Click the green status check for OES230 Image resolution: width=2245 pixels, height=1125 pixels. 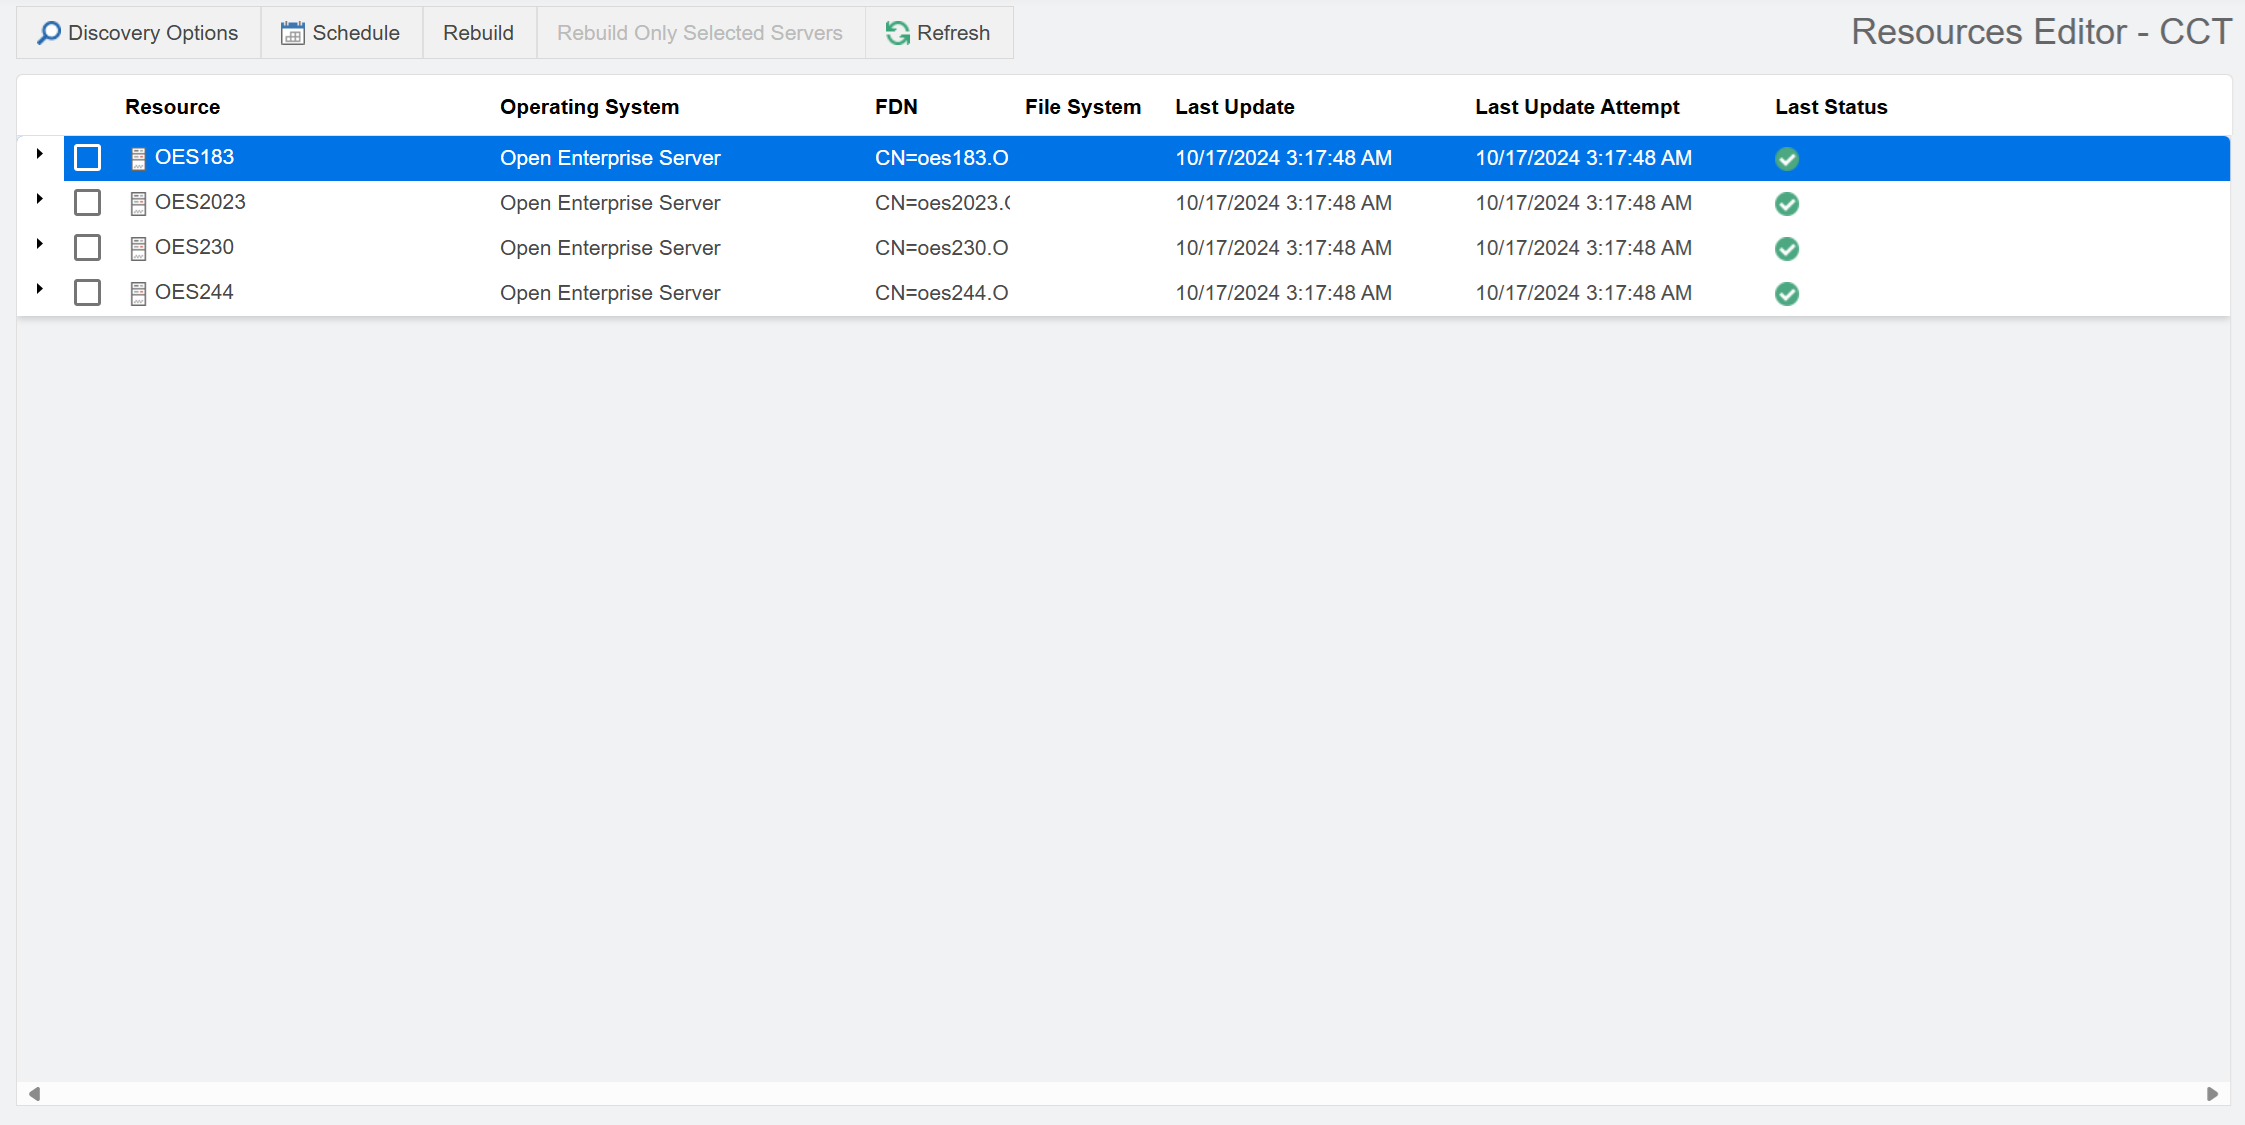pos(1786,248)
